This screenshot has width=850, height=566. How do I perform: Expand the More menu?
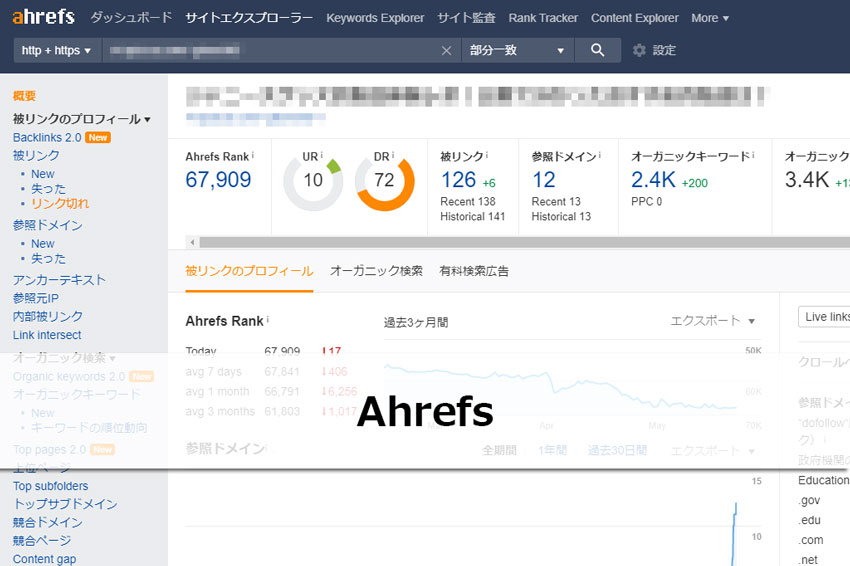coord(710,18)
